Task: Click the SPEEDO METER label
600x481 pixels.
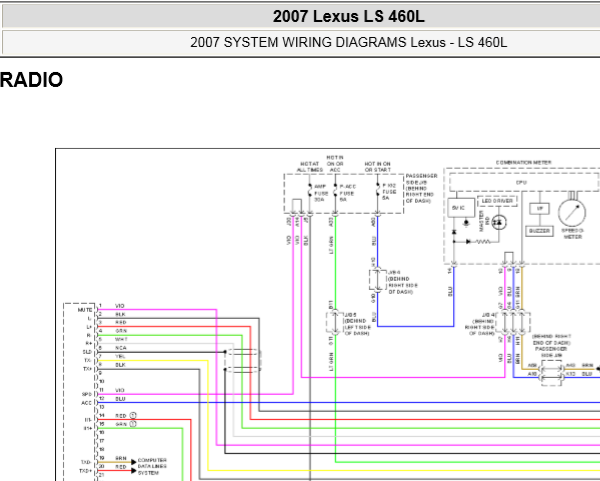Action: click(572, 234)
